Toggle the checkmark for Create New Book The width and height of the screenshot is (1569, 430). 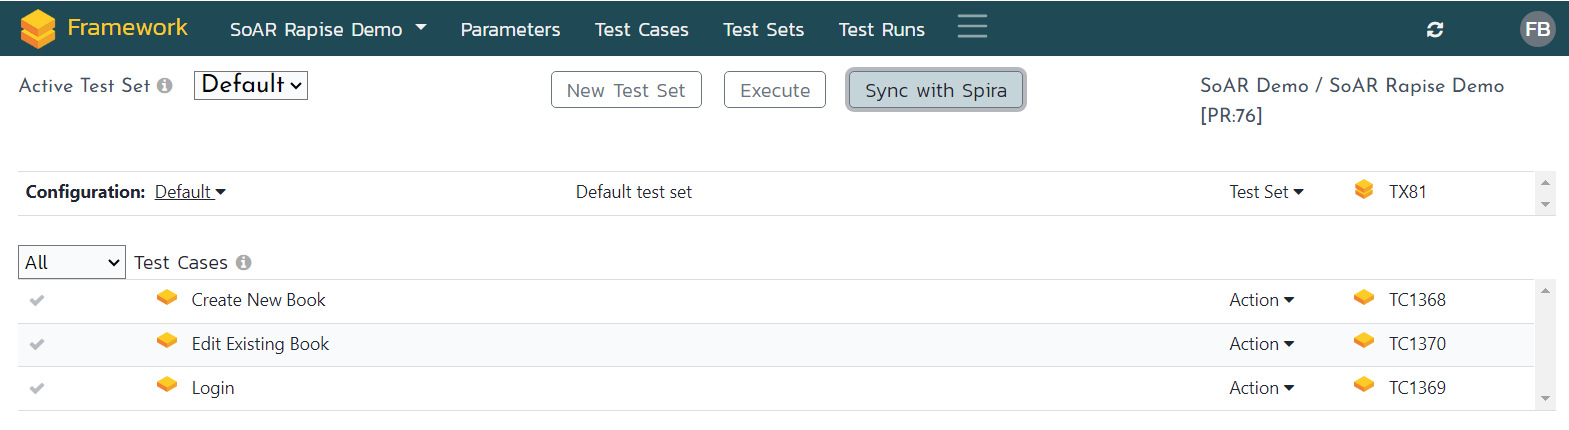[x=37, y=300]
